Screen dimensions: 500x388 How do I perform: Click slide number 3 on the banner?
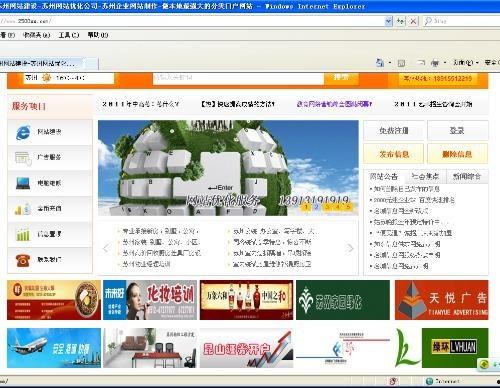[x=327, y=207]
